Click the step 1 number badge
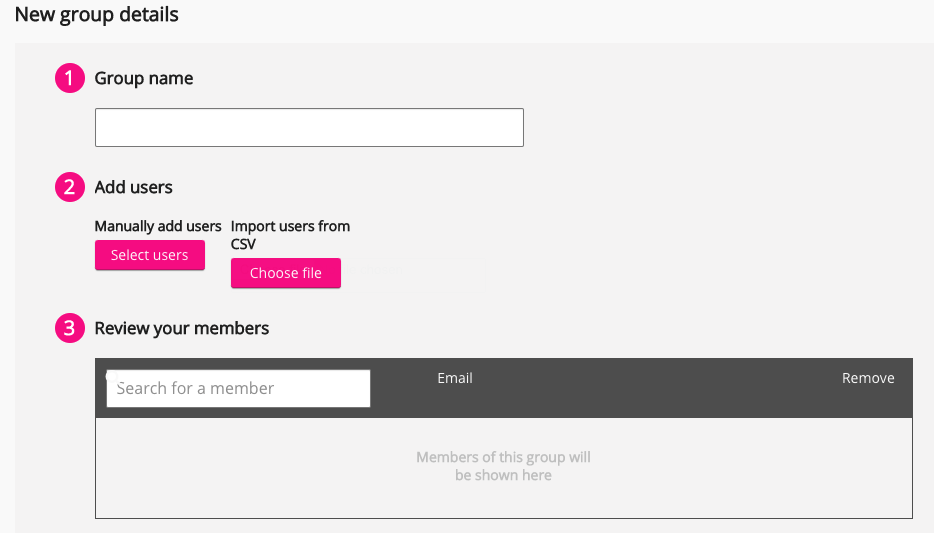The image size is (934, 533). point(69,78)
